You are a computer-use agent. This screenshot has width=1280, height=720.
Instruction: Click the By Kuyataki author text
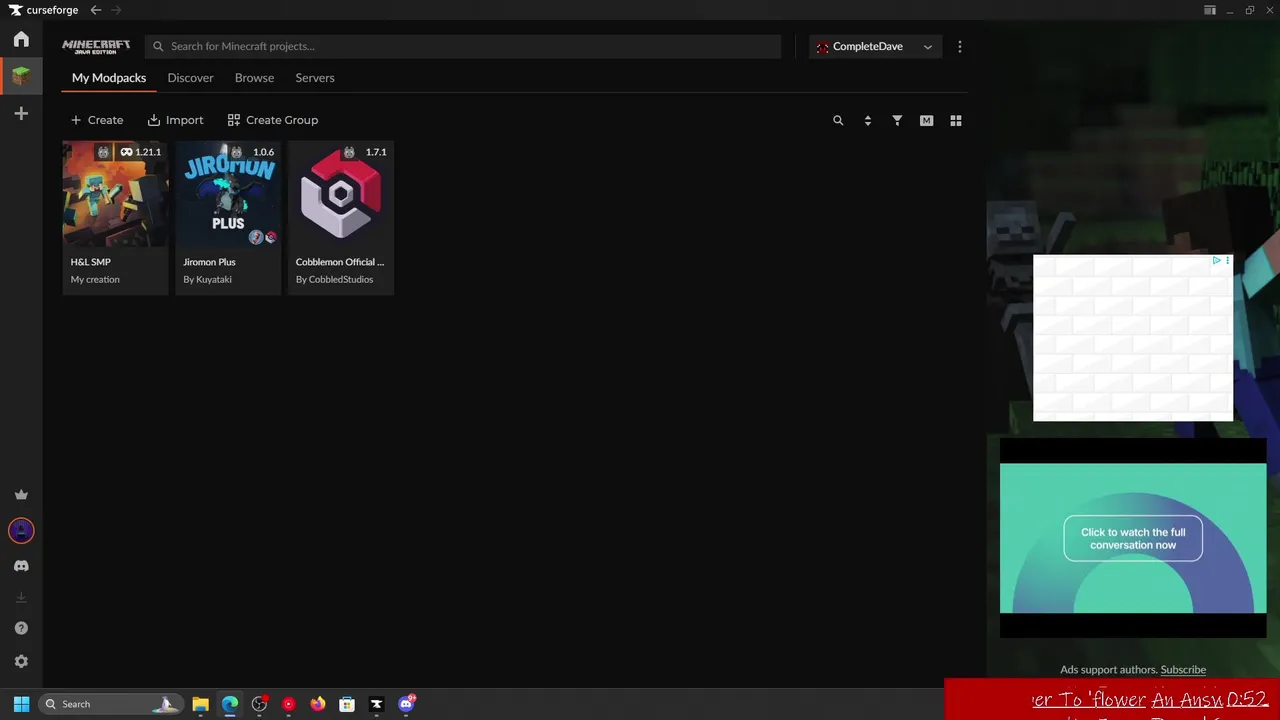208,280
